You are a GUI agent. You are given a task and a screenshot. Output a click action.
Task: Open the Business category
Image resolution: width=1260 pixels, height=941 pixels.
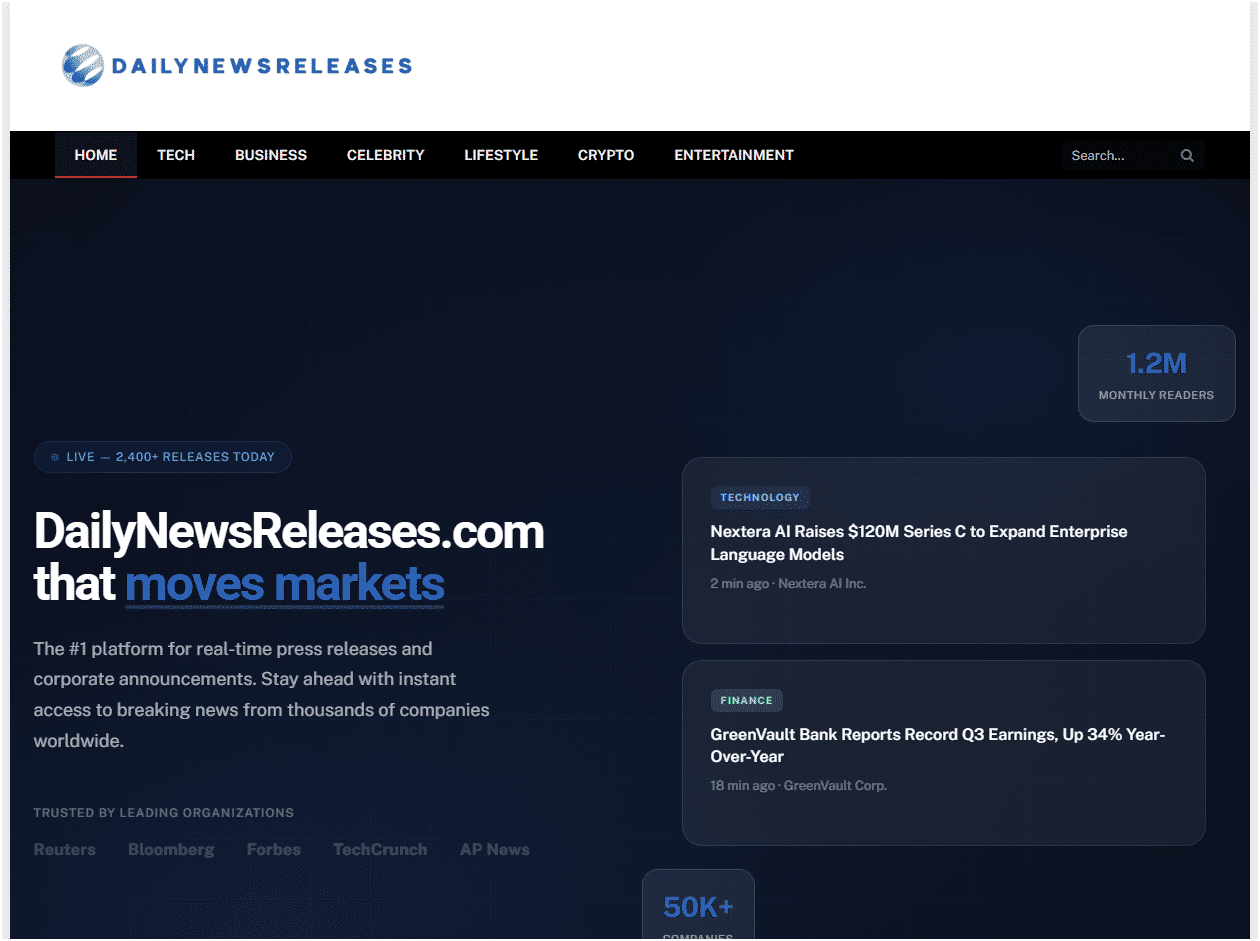271,155
